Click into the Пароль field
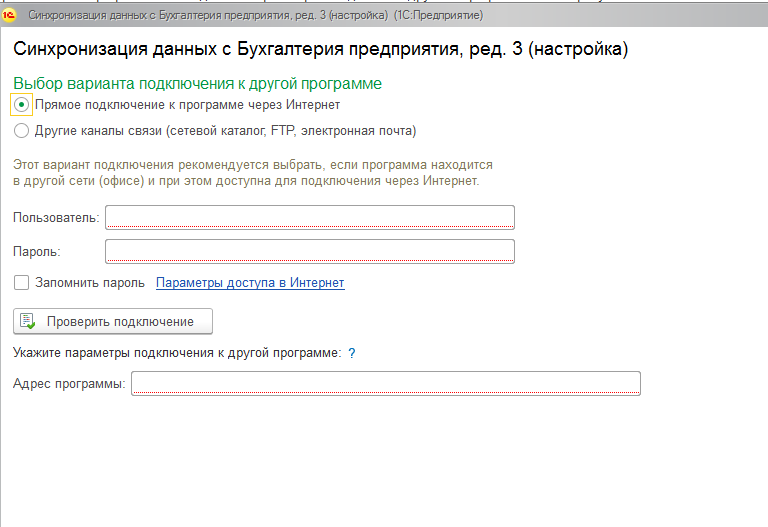The width and height of the screenshot is (768, 527). pos(310,251)
